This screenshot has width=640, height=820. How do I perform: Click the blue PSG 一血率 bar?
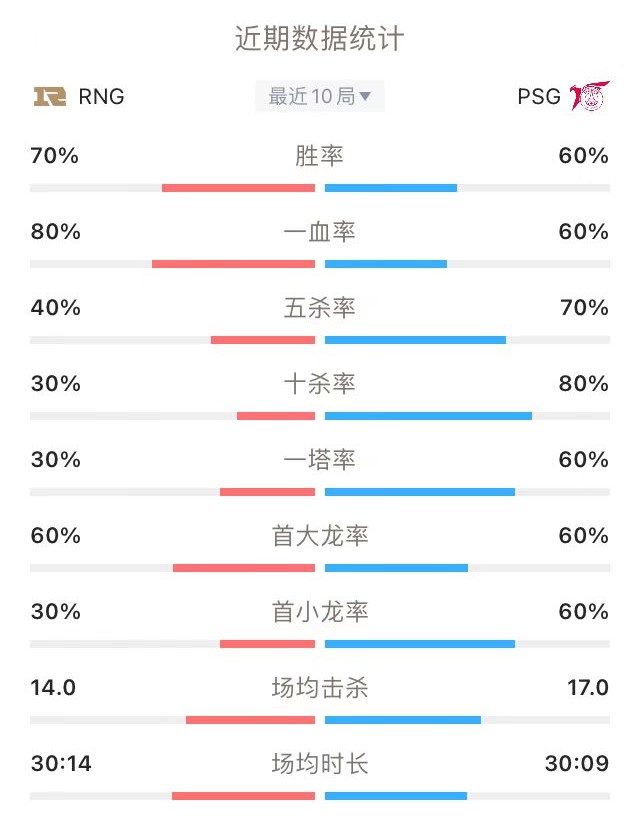(386, 264)
